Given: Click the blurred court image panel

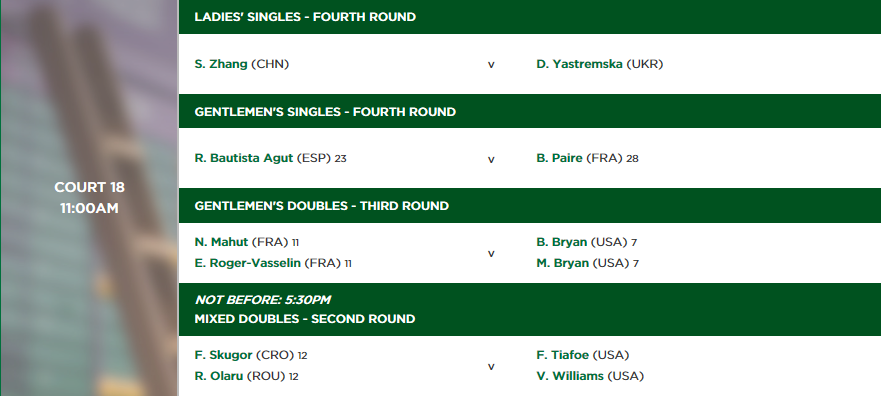Looking at the screenshot, I should pyautogui.click(x=89, y=198).
